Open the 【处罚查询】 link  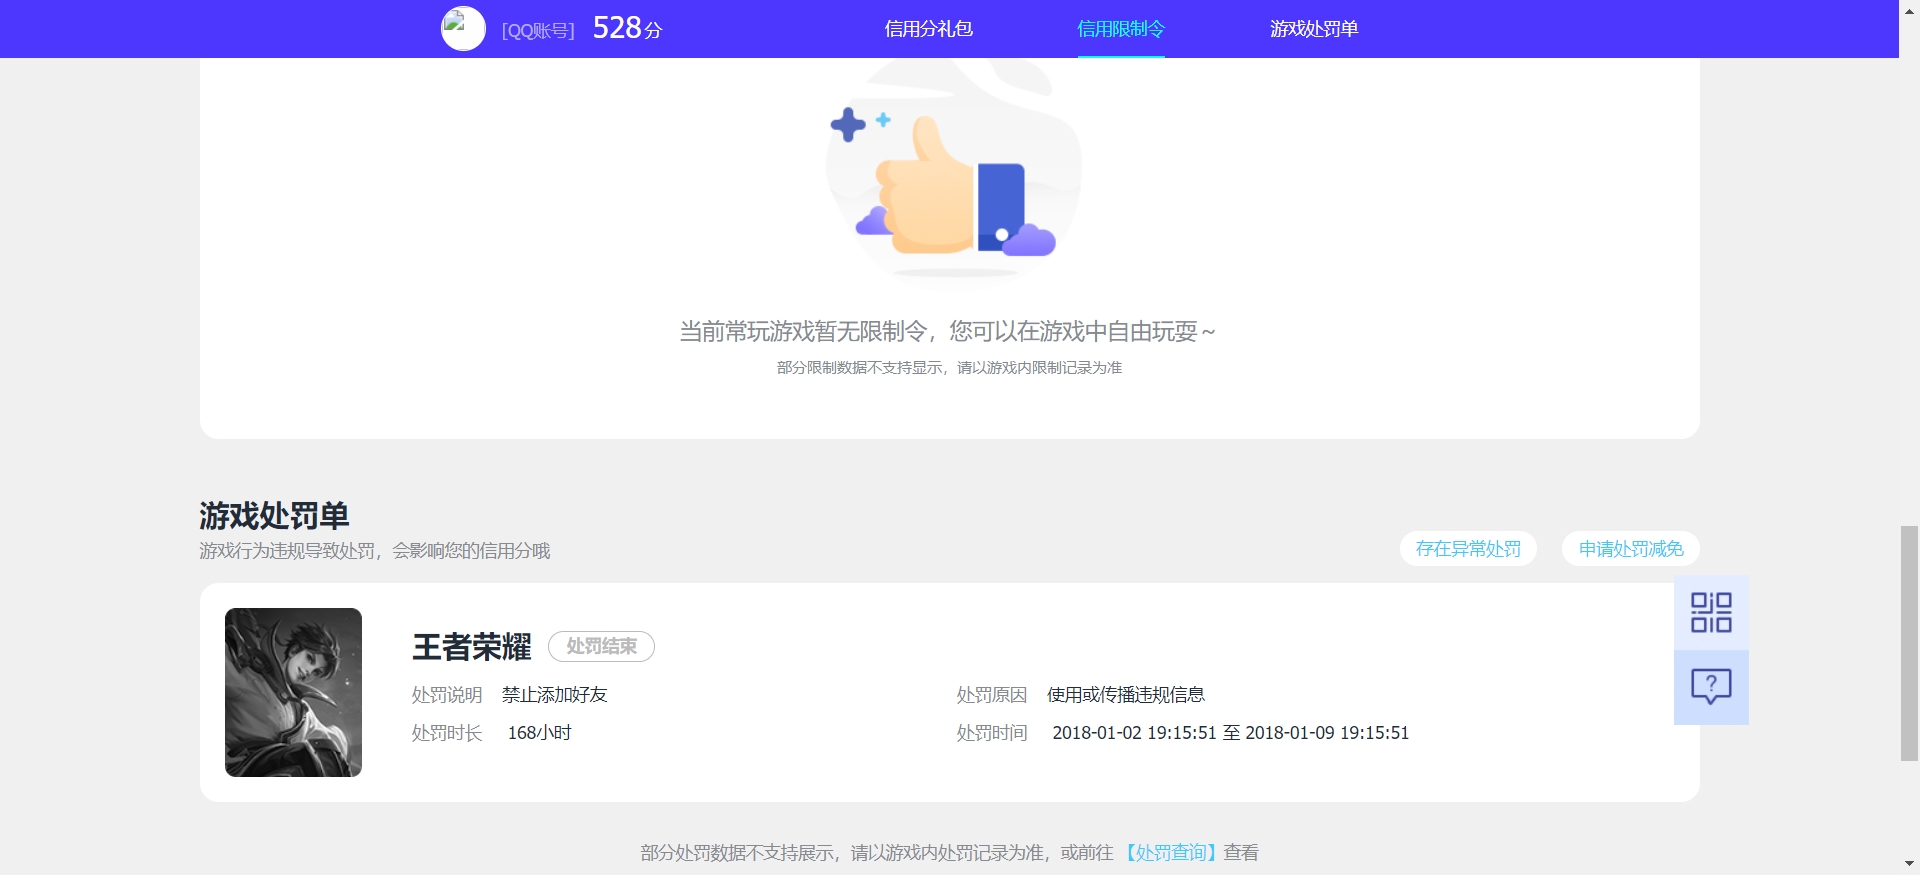click(x=1169, y=853)
